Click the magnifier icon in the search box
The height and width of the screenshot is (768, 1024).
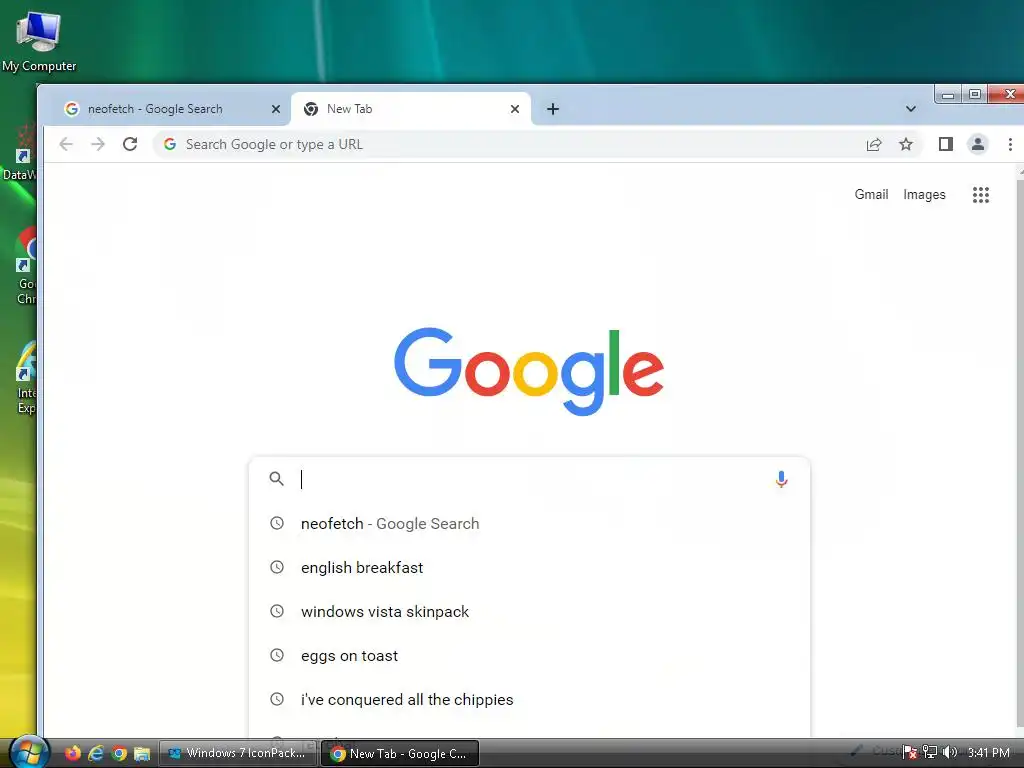pyautogui.click(x=277, y=479)
